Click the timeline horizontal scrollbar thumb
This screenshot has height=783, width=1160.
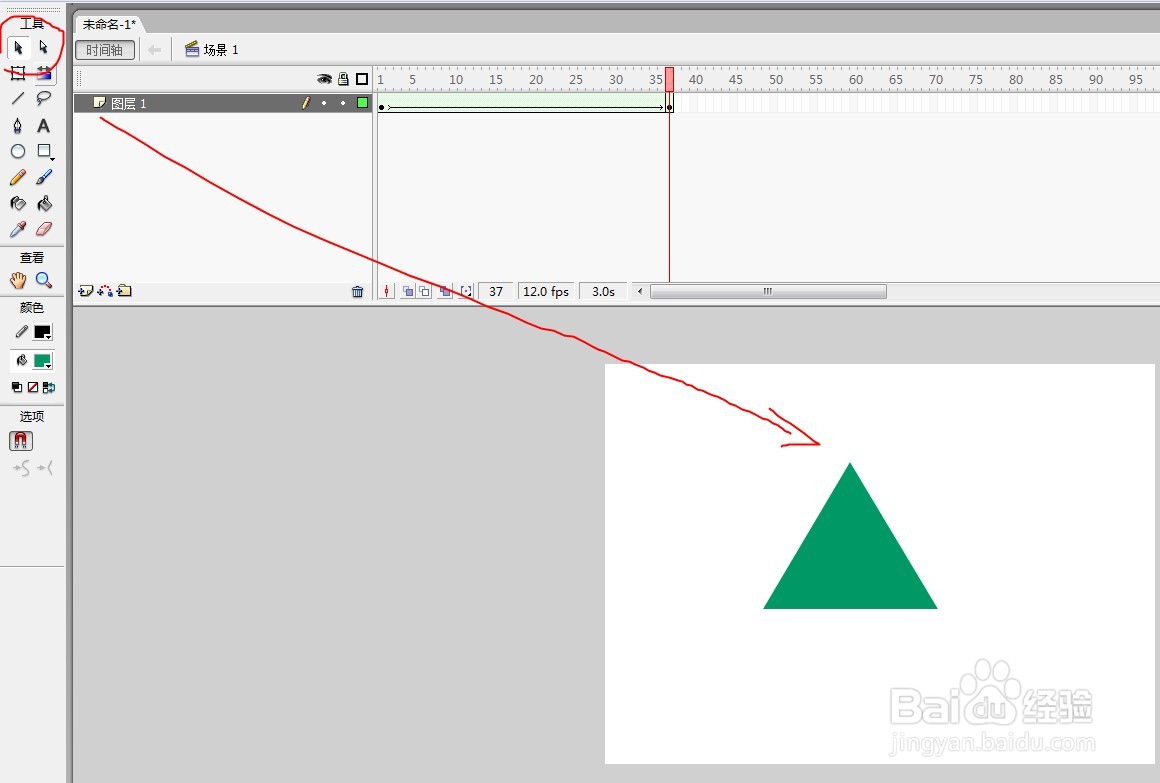[768, 292]
